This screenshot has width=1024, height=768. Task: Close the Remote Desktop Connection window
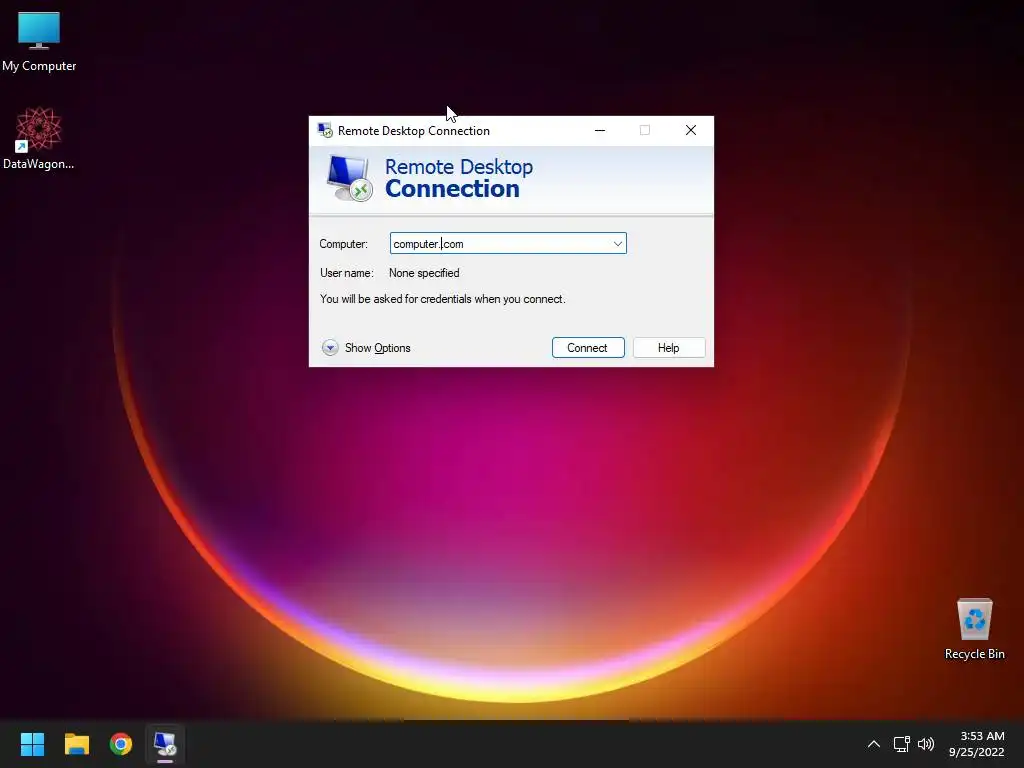coord(690,130)
